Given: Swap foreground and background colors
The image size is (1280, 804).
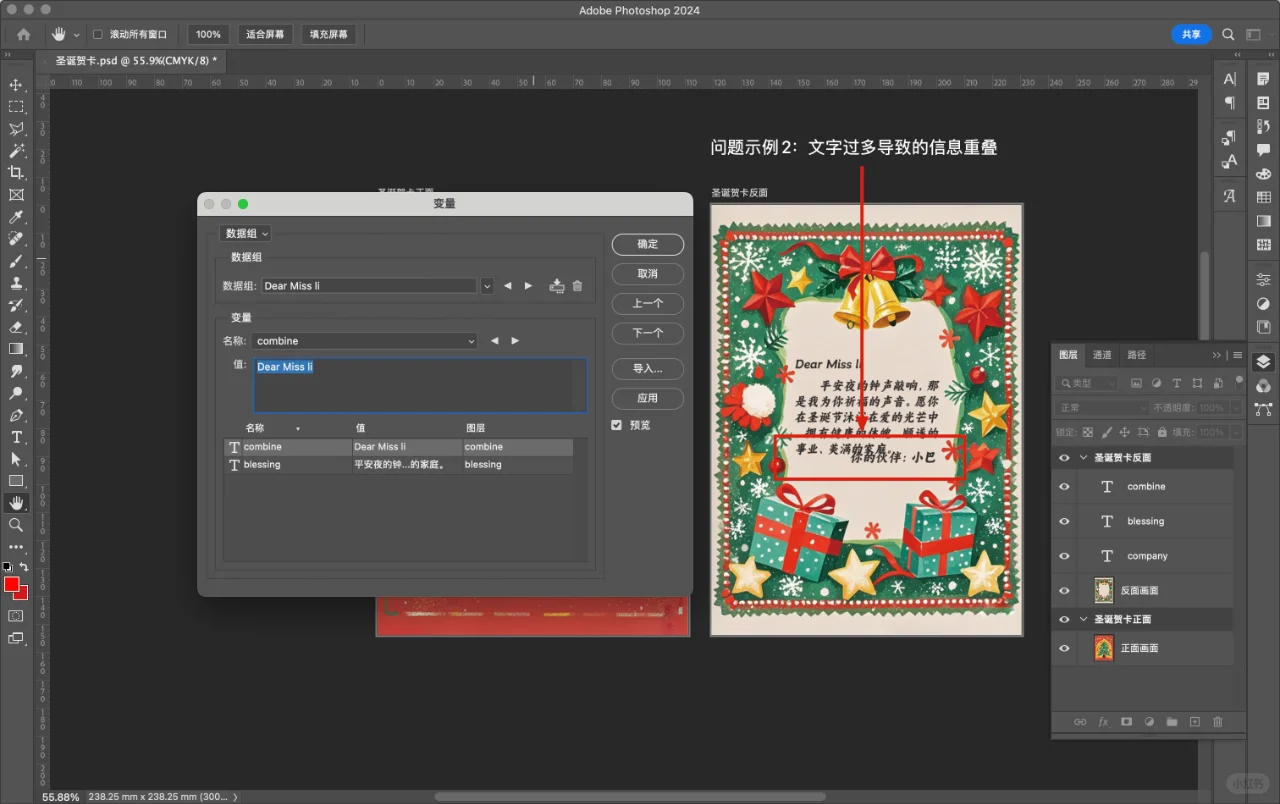Looking at the screenshot, I should 24,567.
